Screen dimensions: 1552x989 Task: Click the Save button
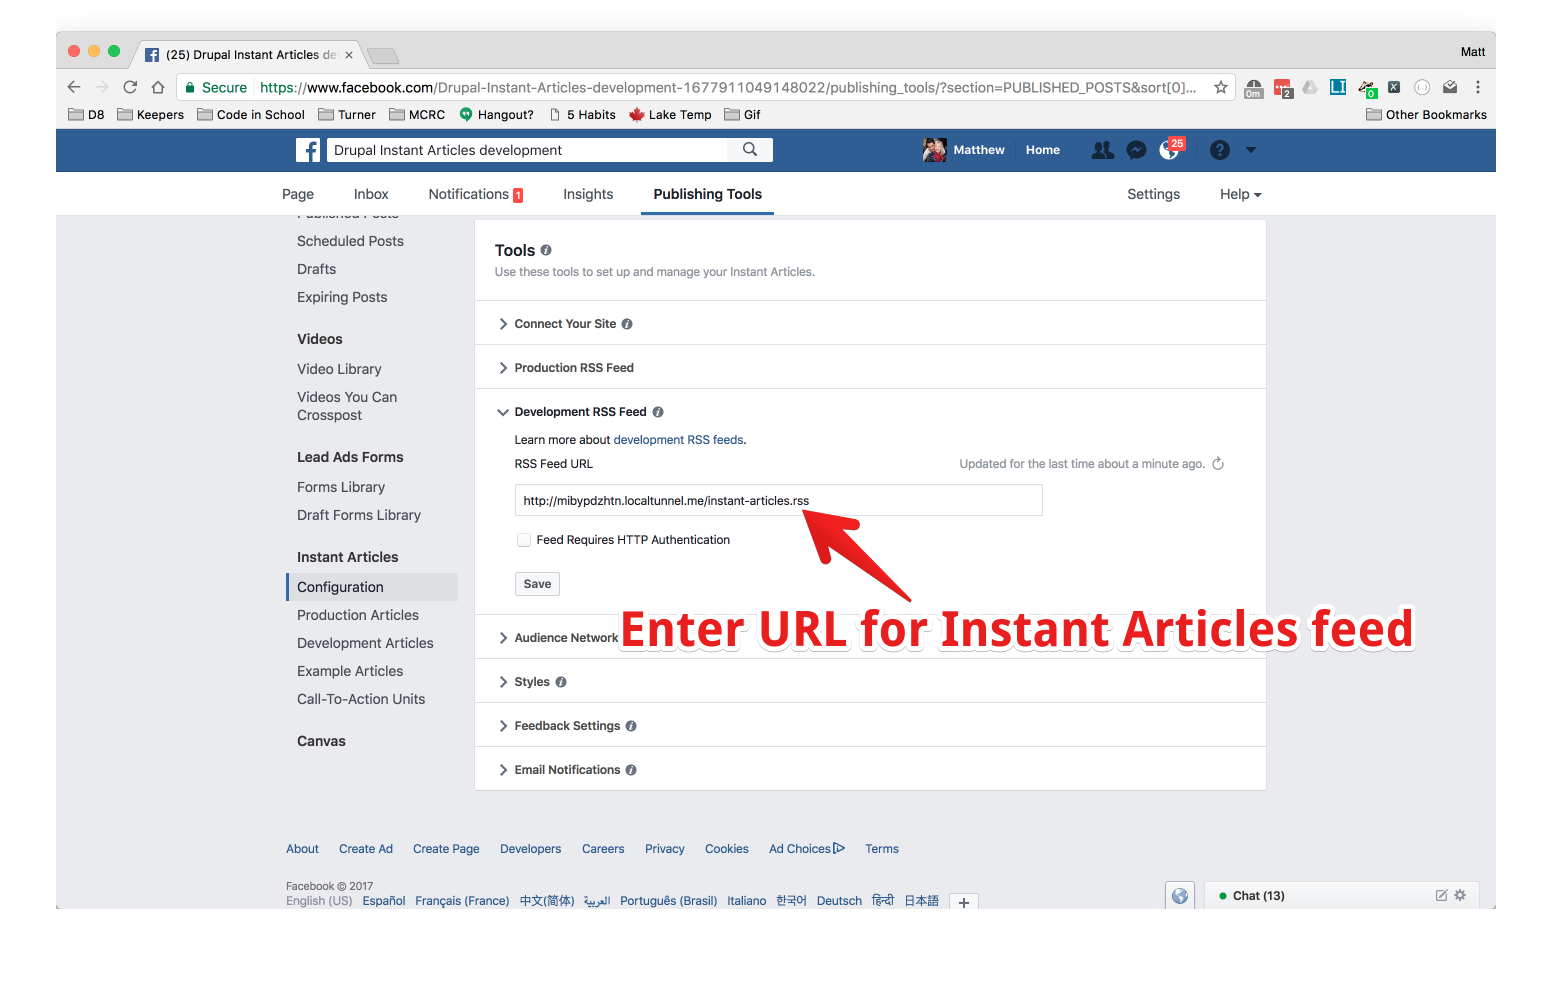tap(537, 583)
